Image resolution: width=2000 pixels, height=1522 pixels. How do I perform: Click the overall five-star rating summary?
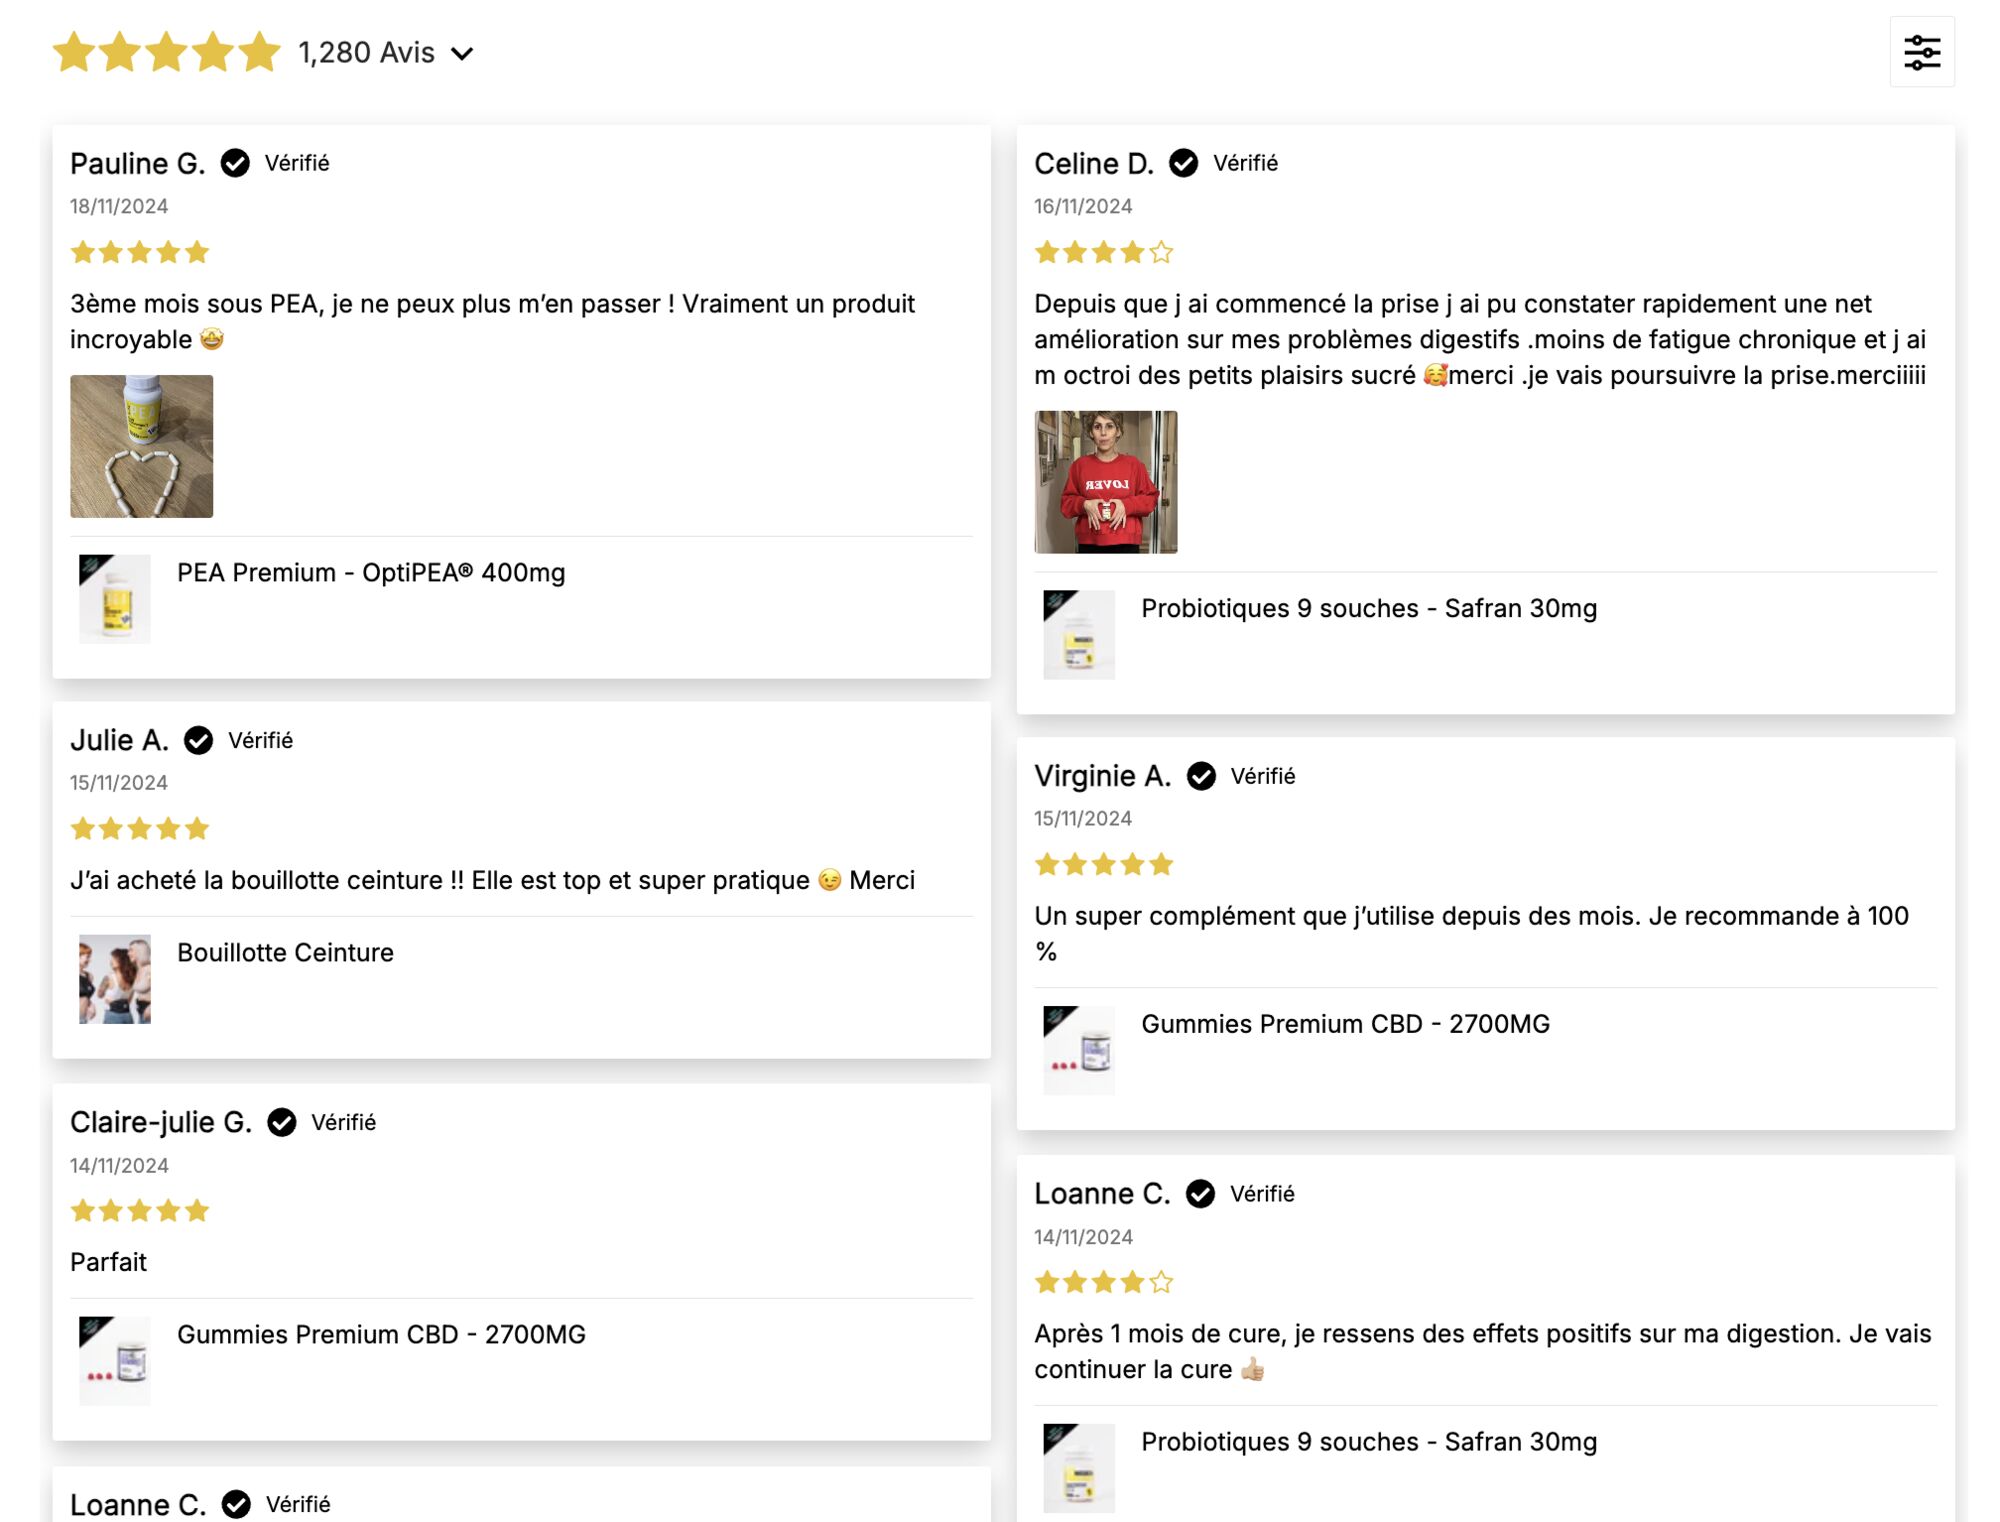point(166,52)
